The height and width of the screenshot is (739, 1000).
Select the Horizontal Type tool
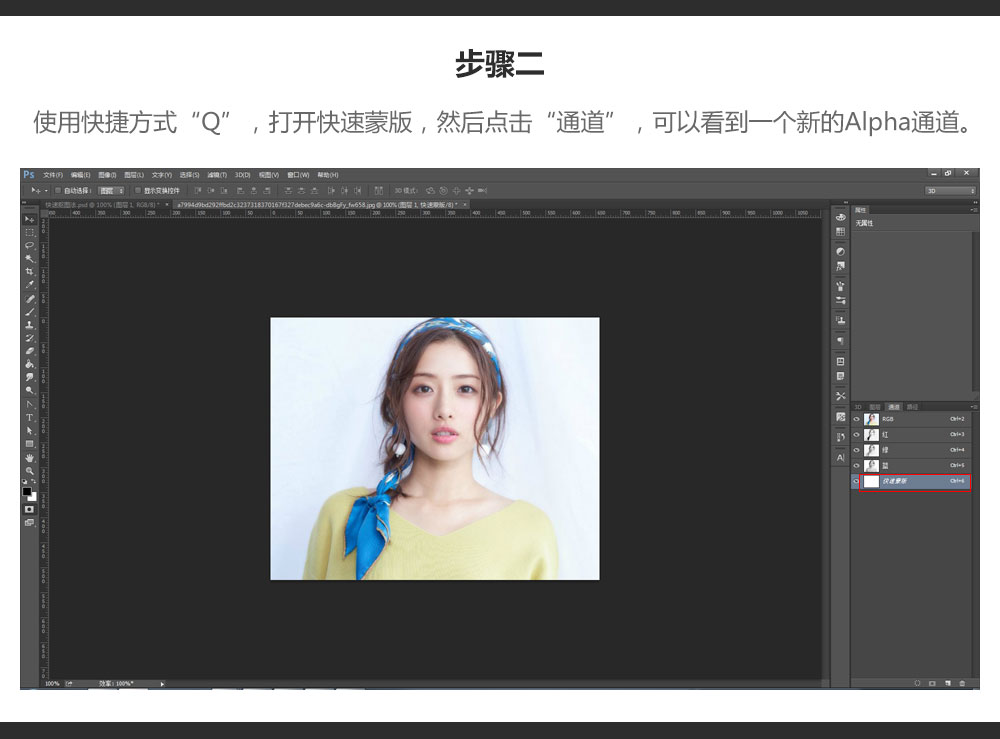pyautogui.click(x=30, y=417)
